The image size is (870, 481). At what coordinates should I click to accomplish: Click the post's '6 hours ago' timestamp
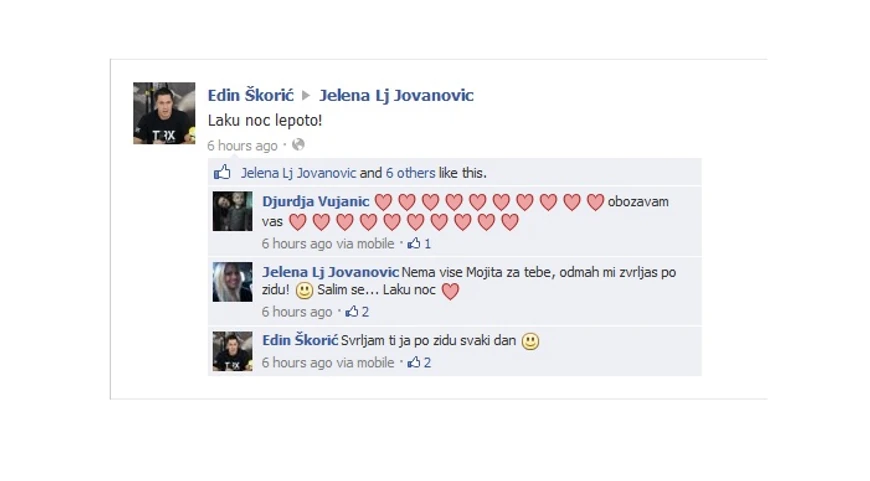[242, 145]
